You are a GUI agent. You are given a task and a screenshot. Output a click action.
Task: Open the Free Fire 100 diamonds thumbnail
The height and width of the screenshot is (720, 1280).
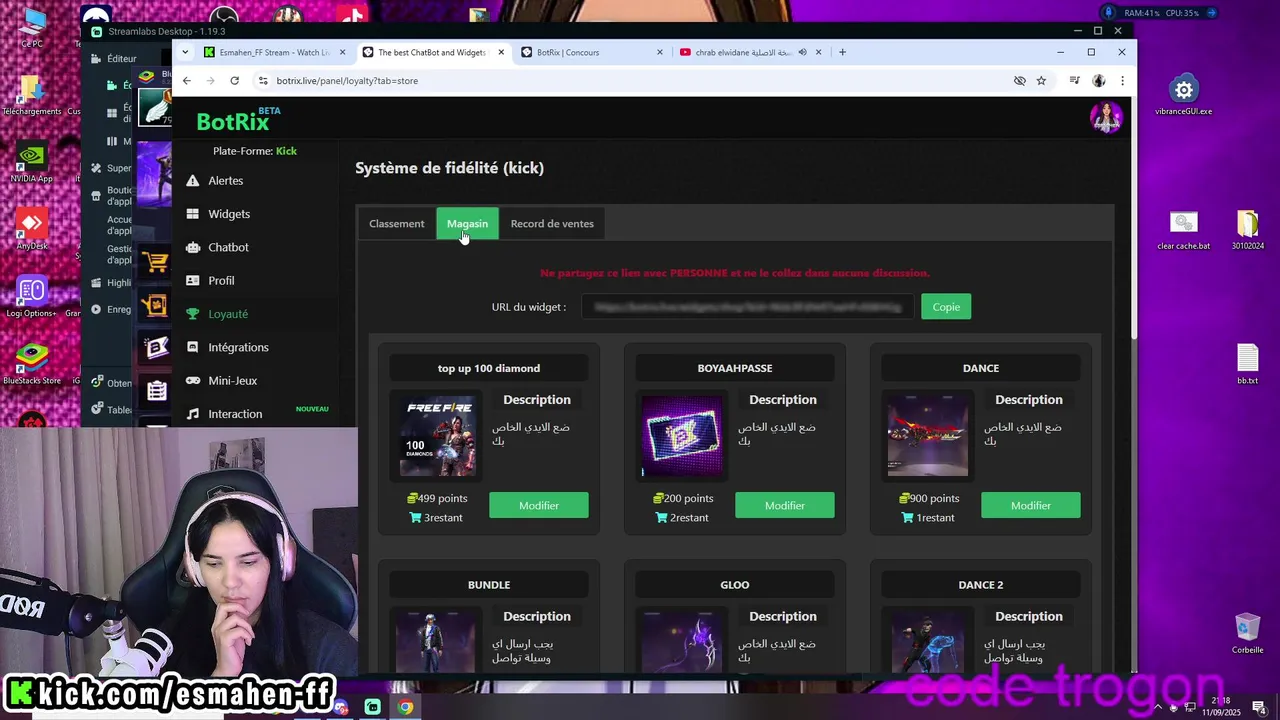click(x=439, y=436)
